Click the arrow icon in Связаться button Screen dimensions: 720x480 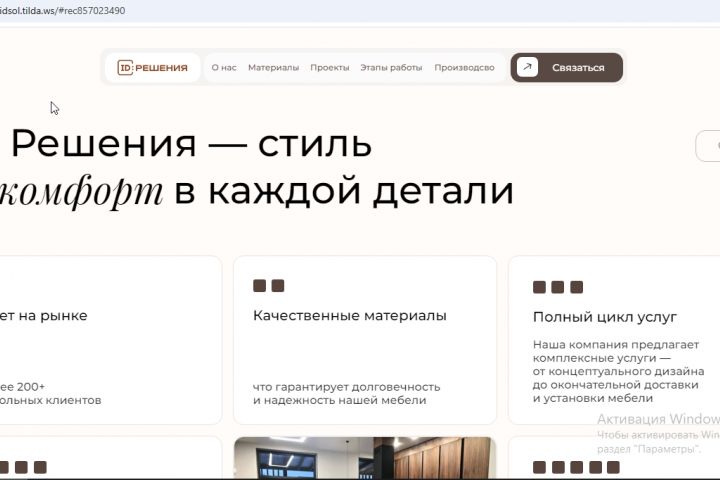point(527,68)
